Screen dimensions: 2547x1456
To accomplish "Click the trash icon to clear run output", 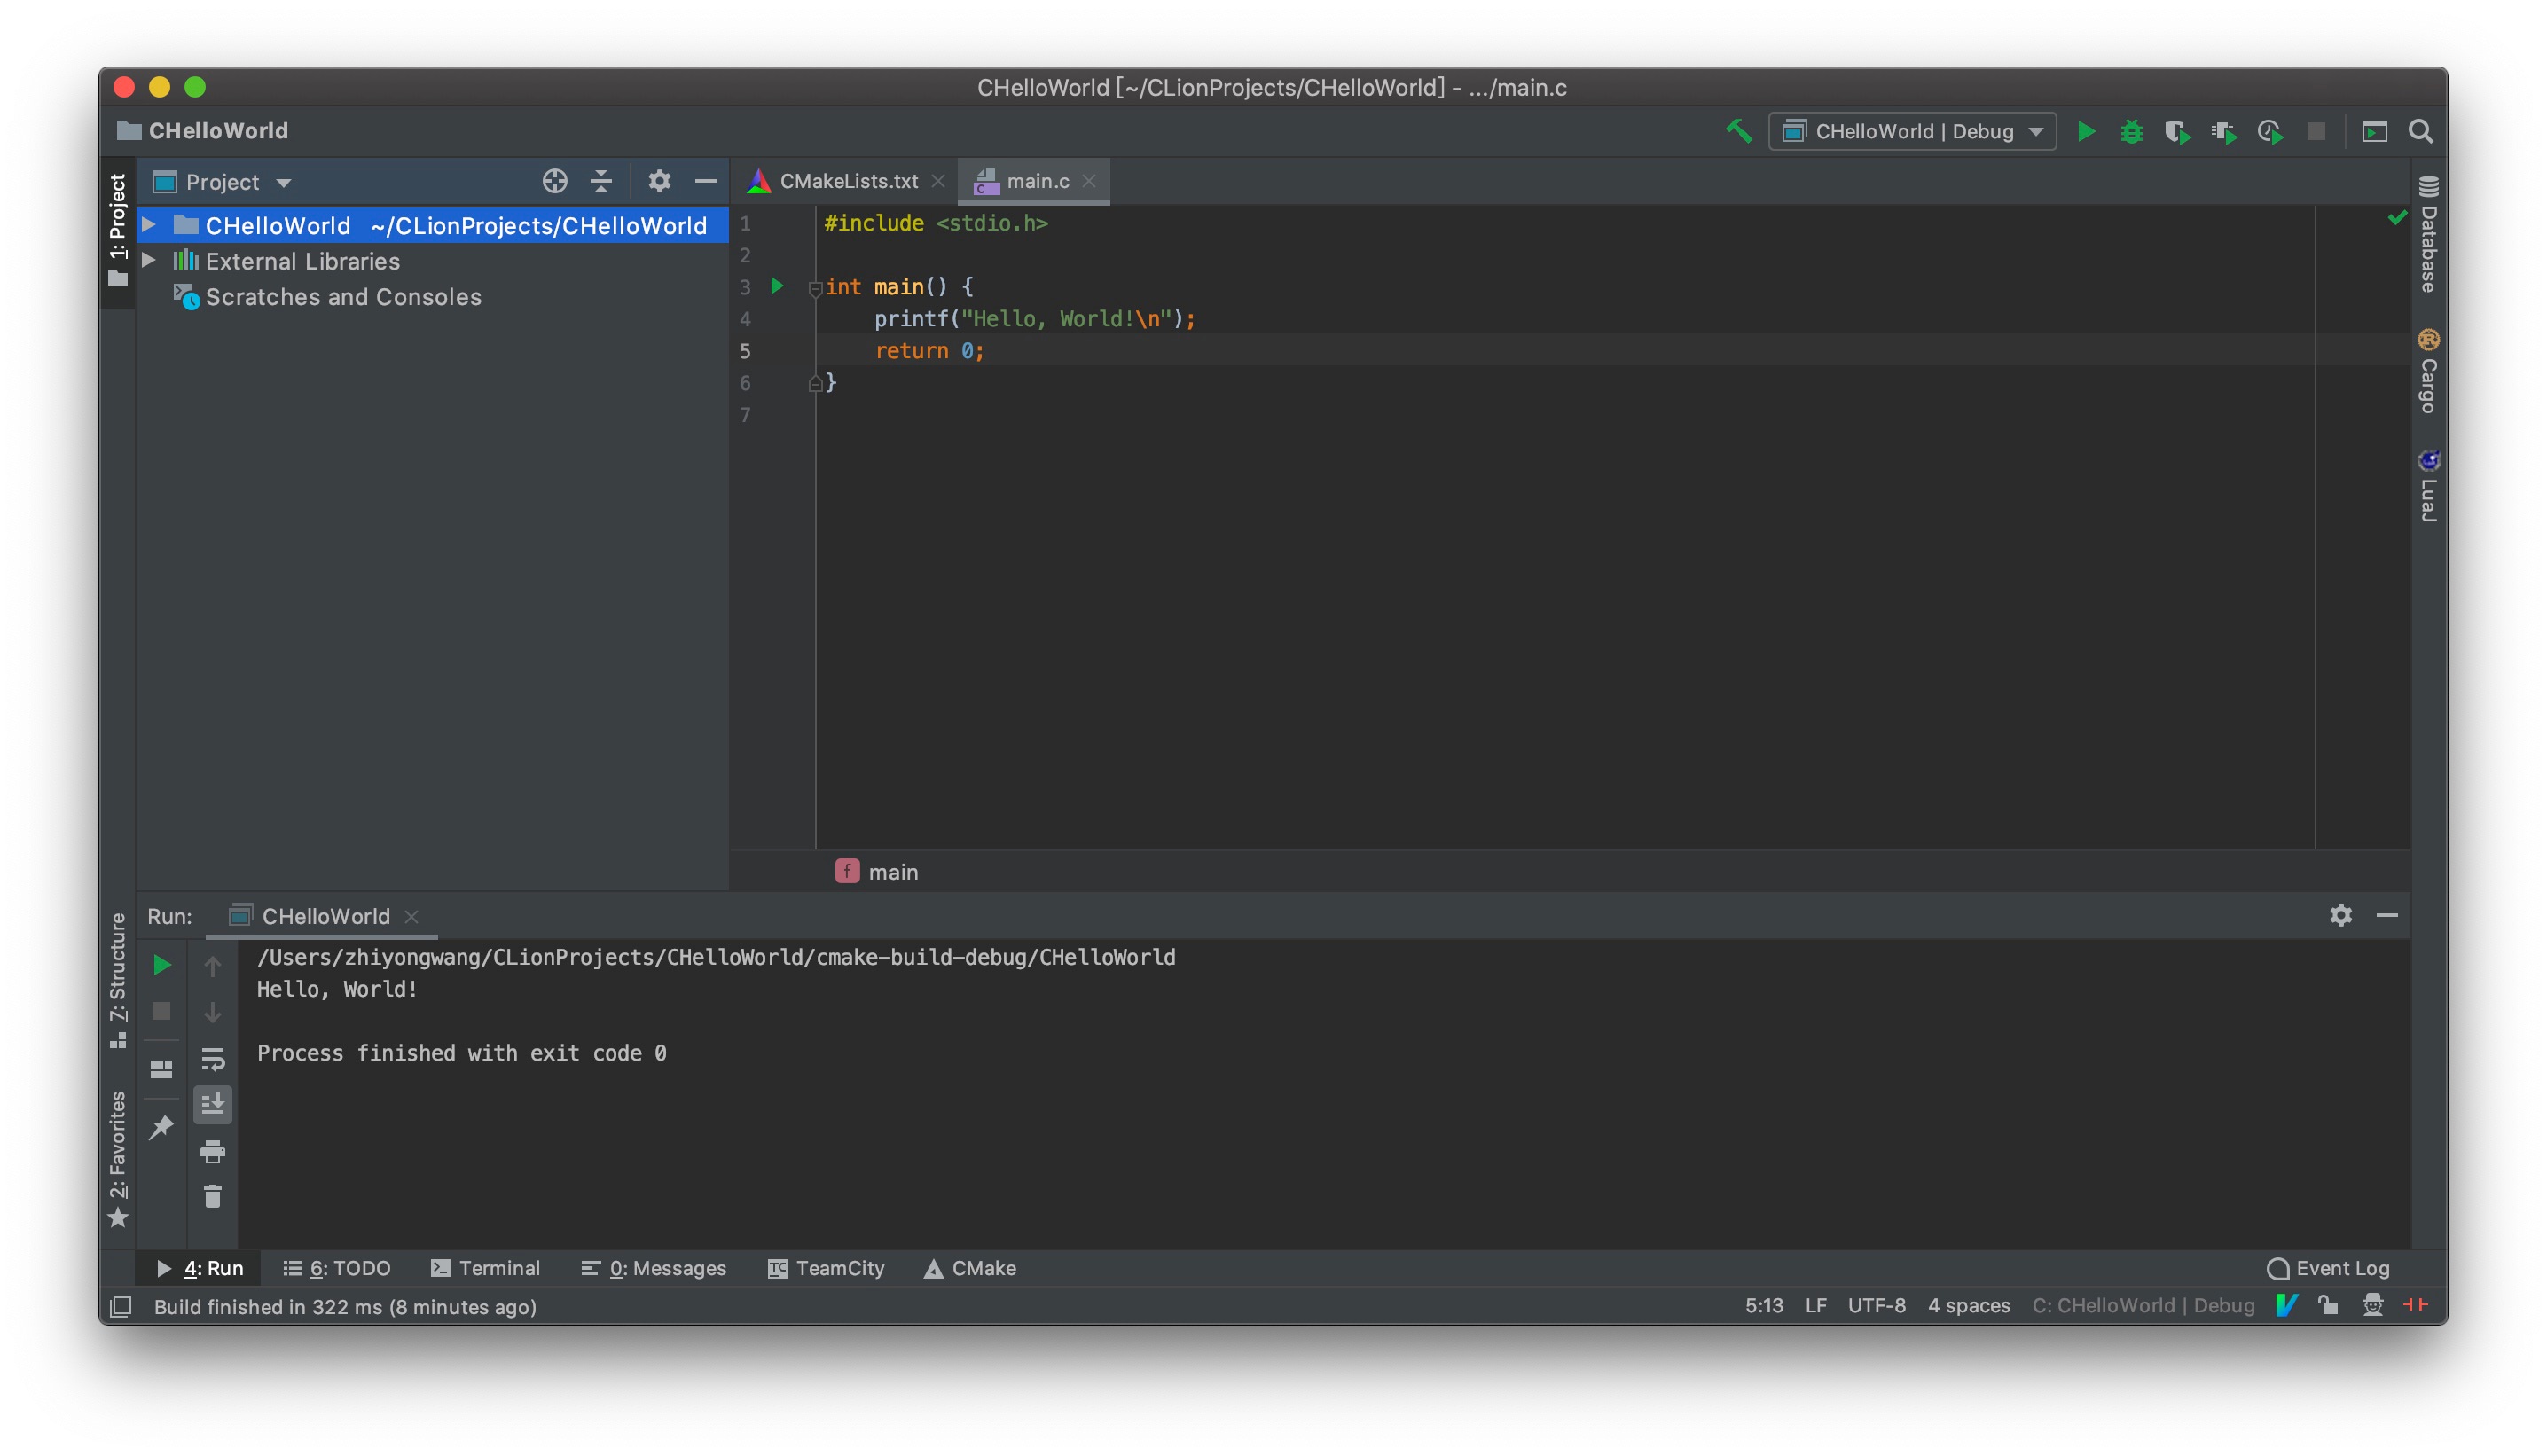I will click(x=213, y=1196).
